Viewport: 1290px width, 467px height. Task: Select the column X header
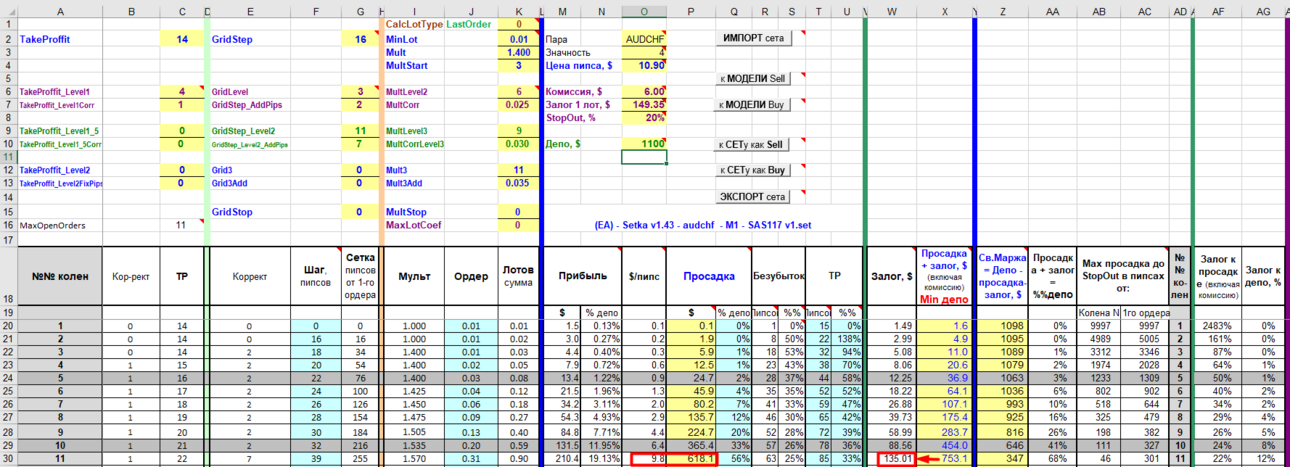pyautogui.click(x=944, y=11)
